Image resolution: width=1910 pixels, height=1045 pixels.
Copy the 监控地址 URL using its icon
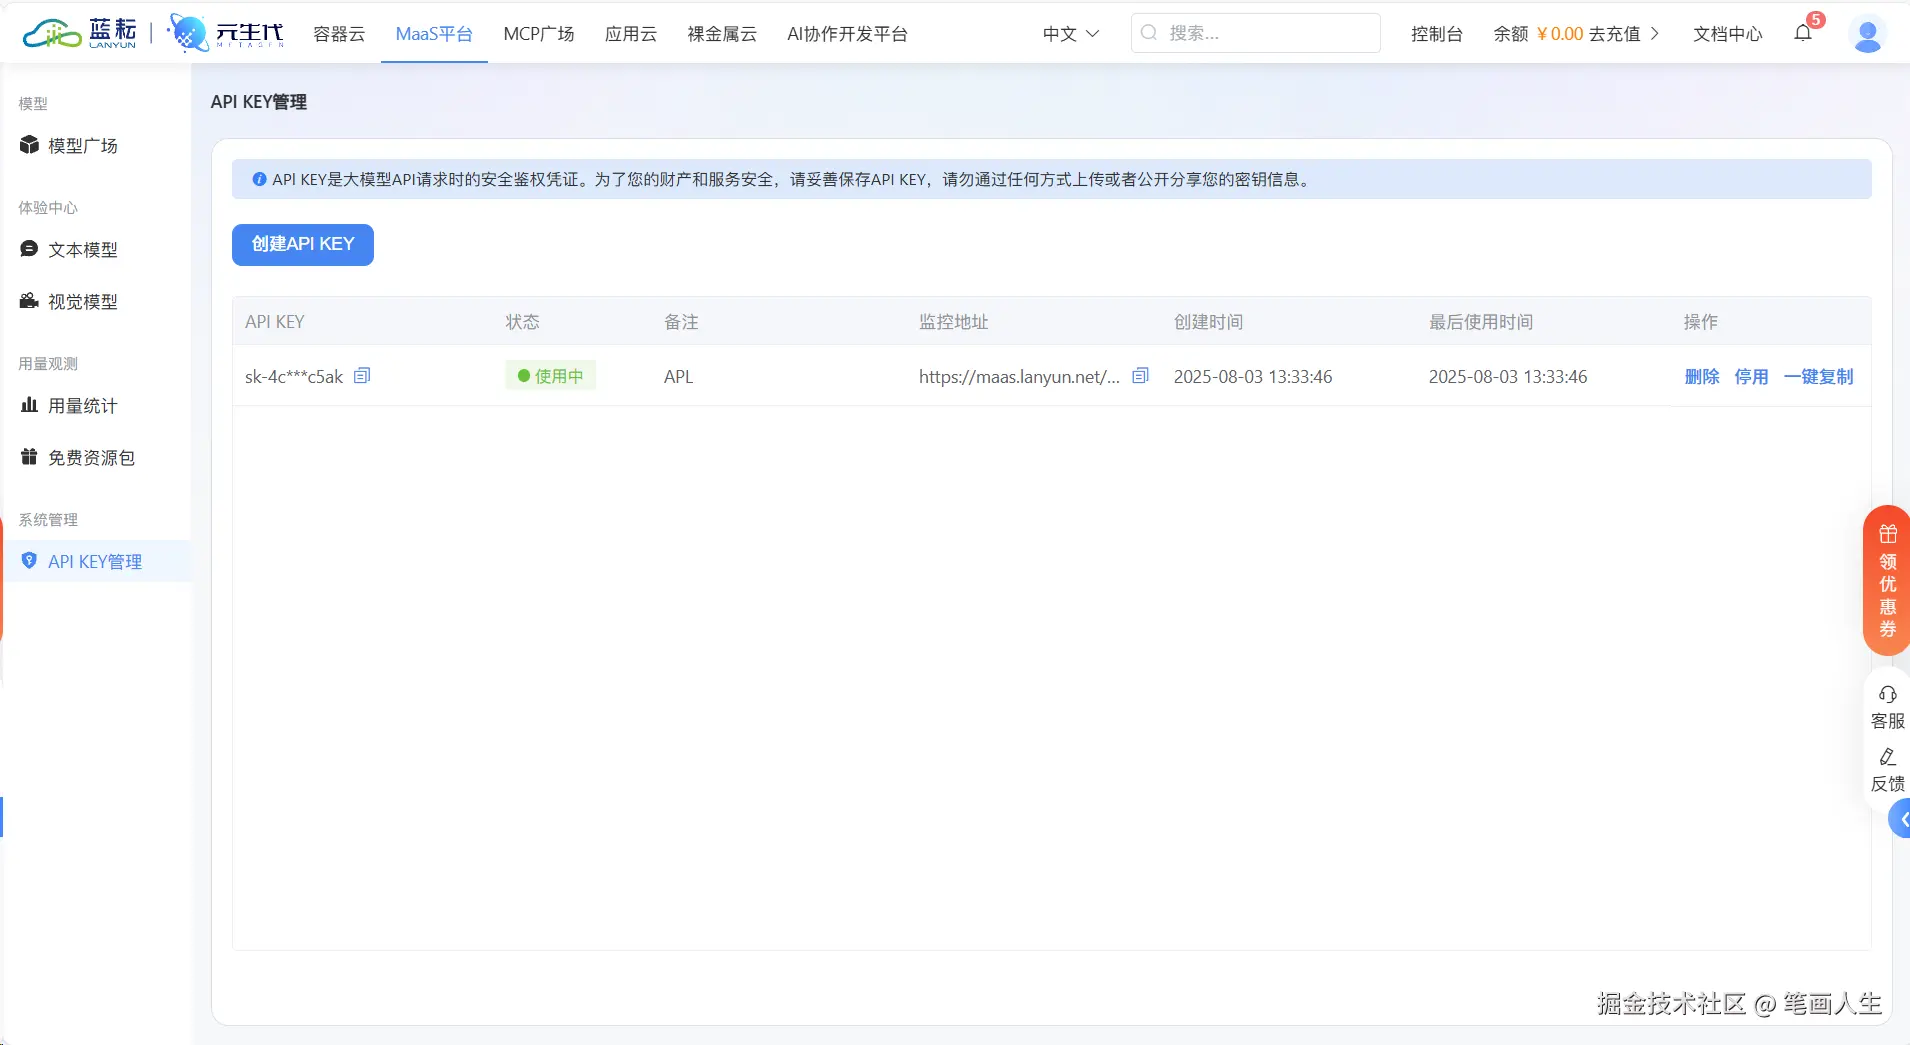pyautogui.click(x=1140, y=375)
